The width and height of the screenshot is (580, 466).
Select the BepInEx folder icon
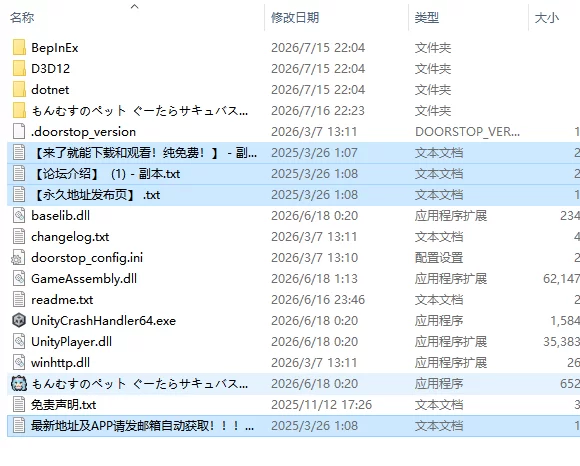click(x=19, y=48)
